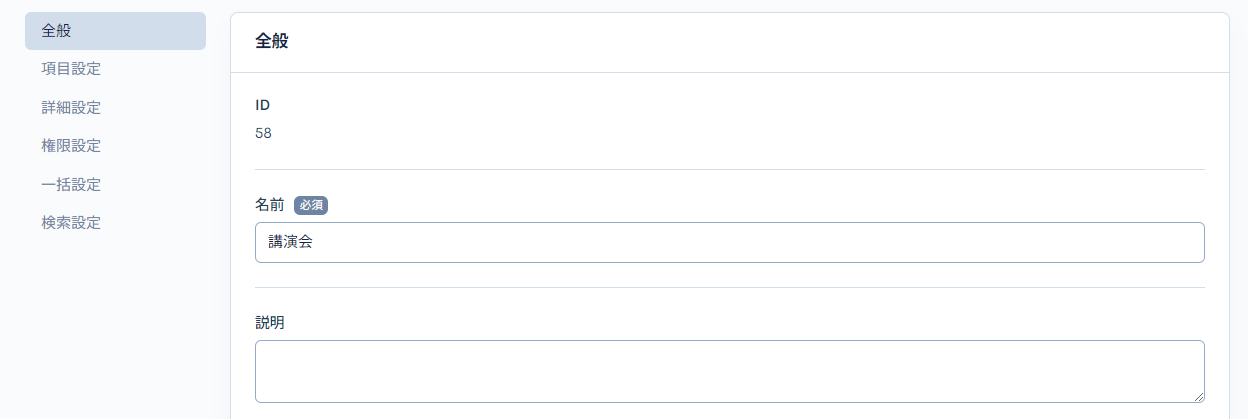Click the 全般 panel heading

pyautogui.click(x=272, y=42)
